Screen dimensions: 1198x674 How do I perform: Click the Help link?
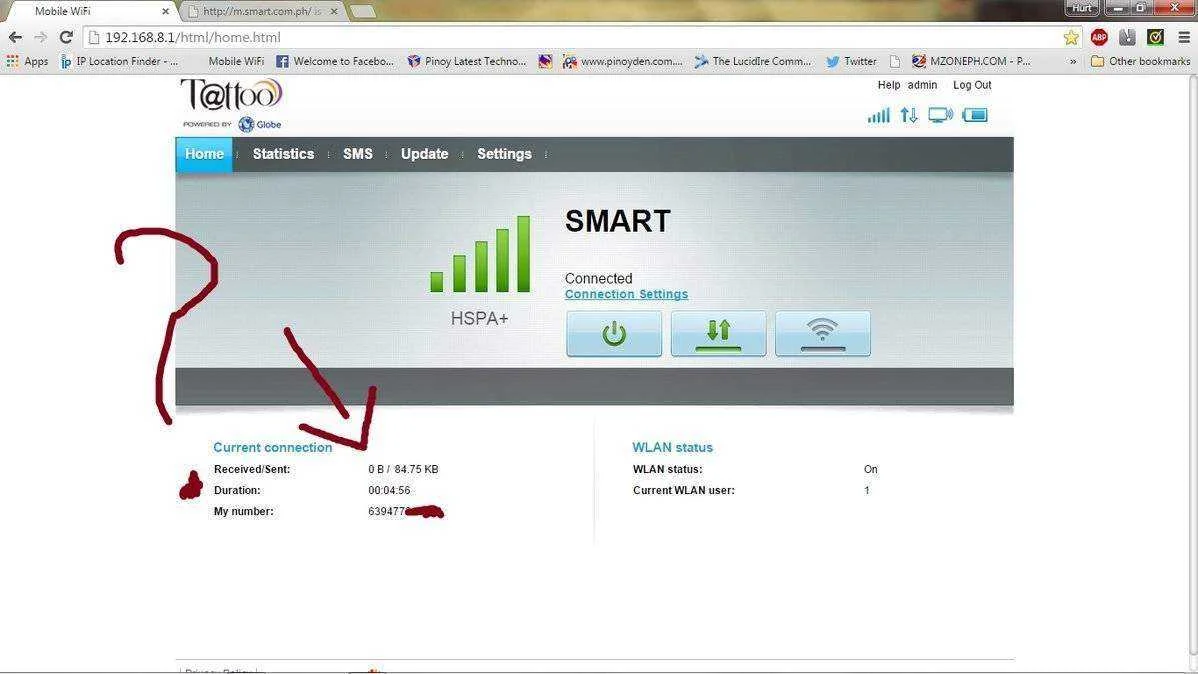pos(889,85)
